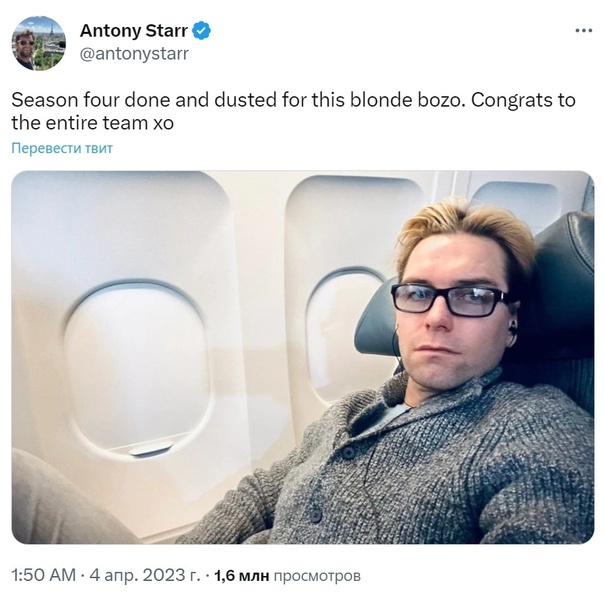Click the second airplane window beside the seat

345,331
